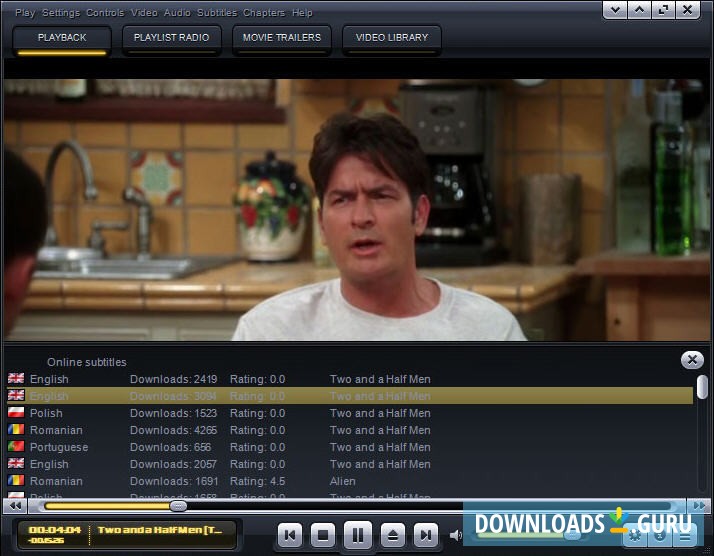The height and width of the screenshot is (556, 714).
Task: Click the down-chevron button in the title bar
Action: point(615,10)
